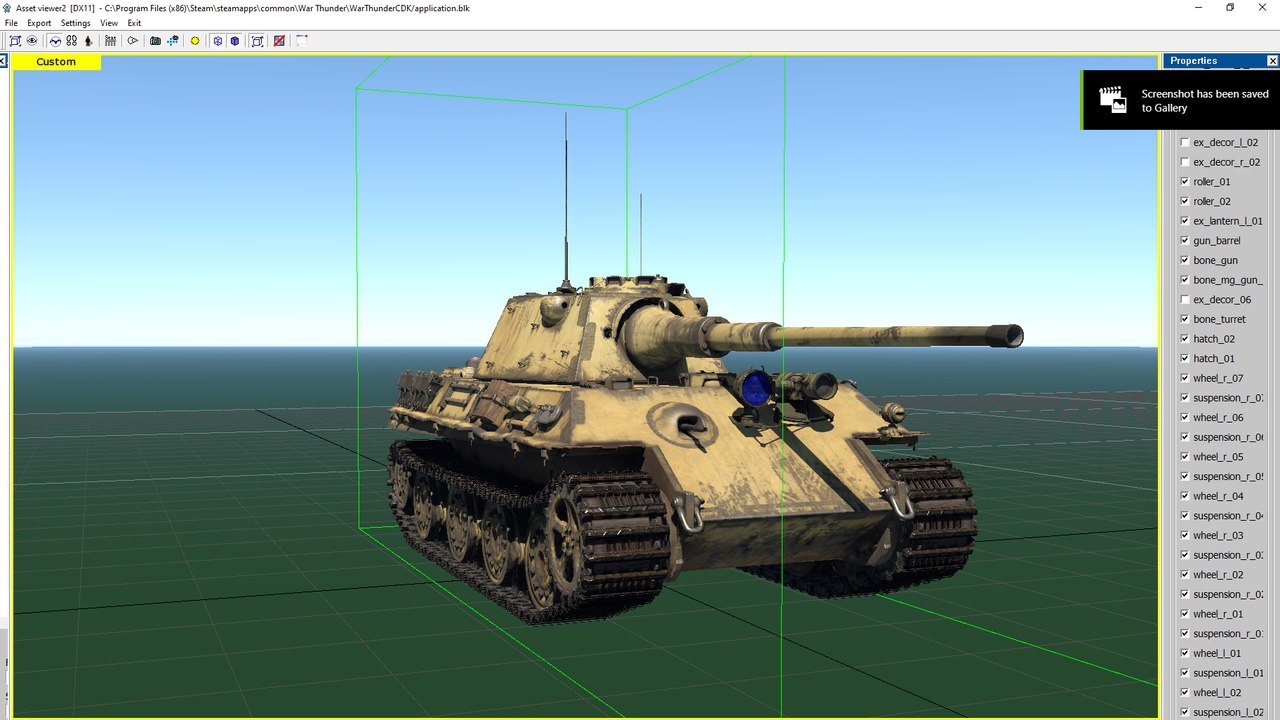1280x720 pixels.
Task: Hide the wheel_r_06 node
Action: click(x=1185, y=418)
